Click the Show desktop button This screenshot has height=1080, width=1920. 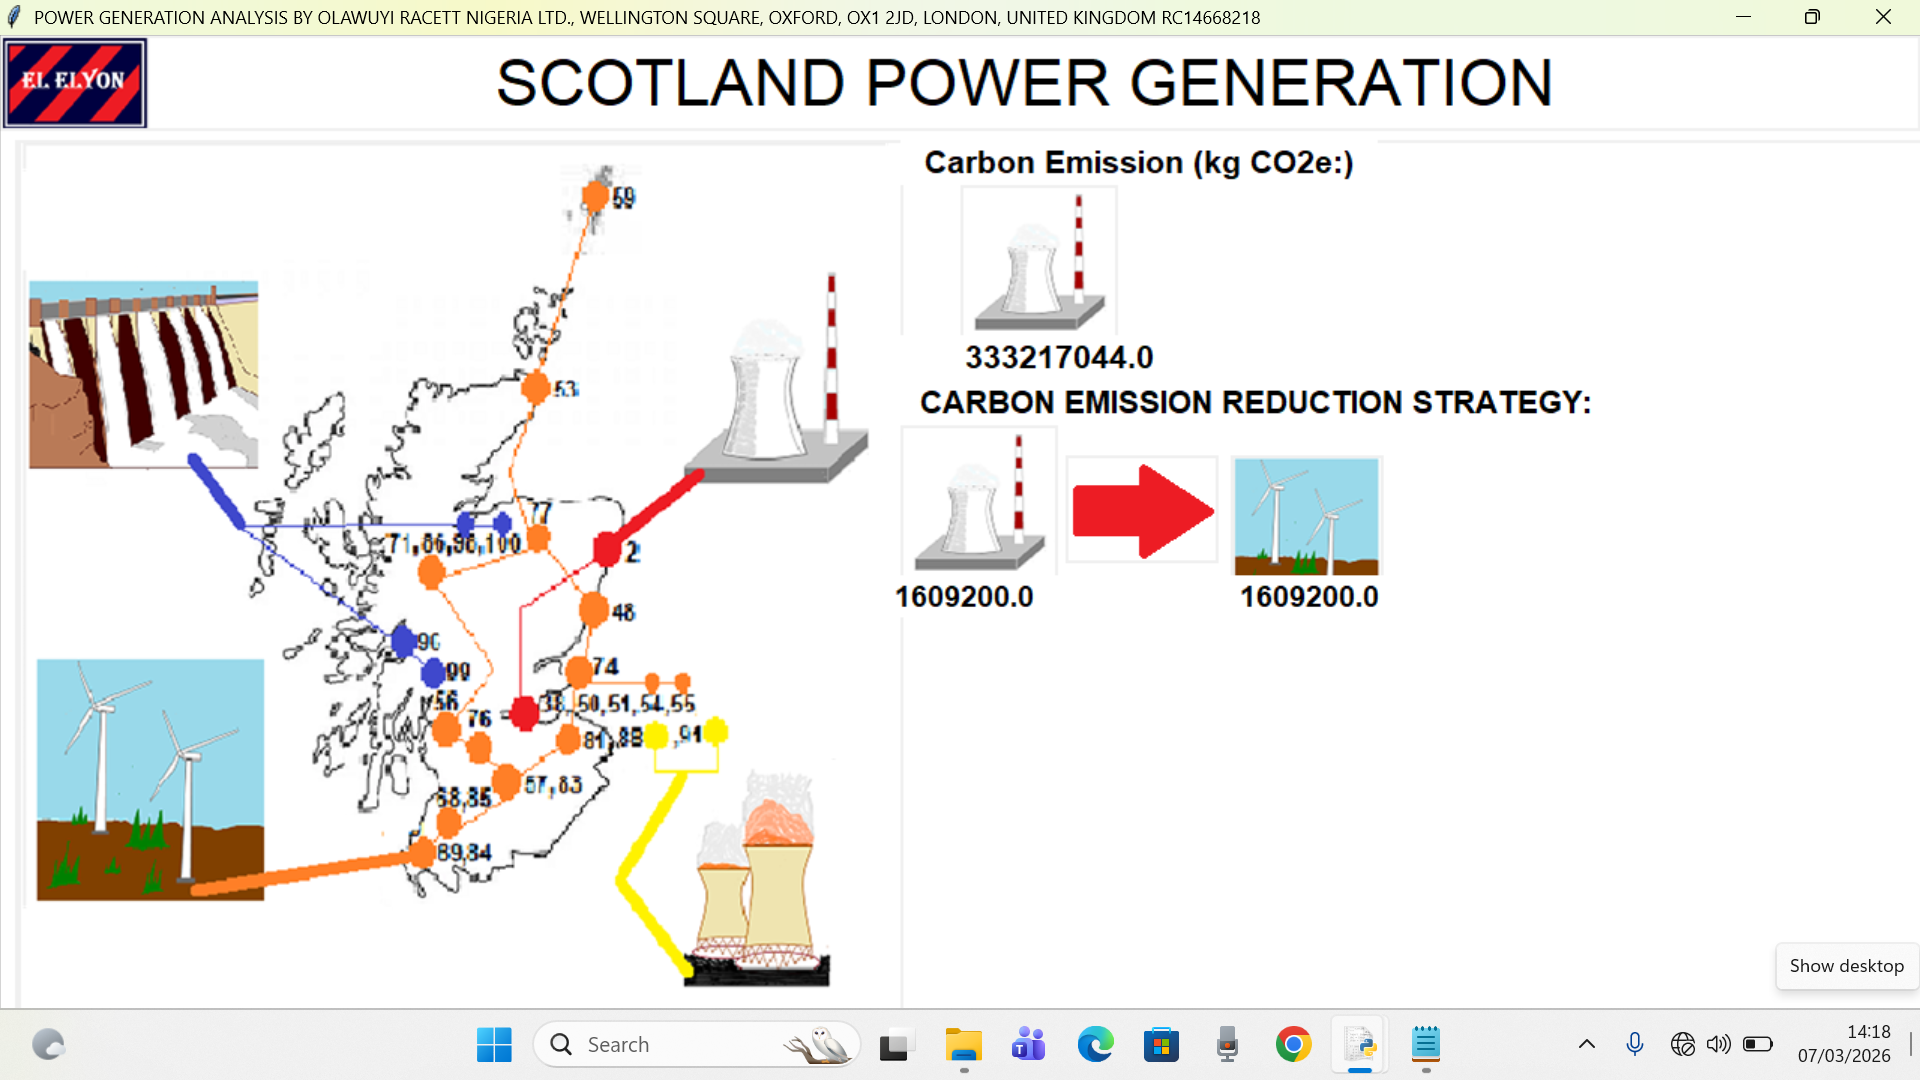pos(1846,966)
